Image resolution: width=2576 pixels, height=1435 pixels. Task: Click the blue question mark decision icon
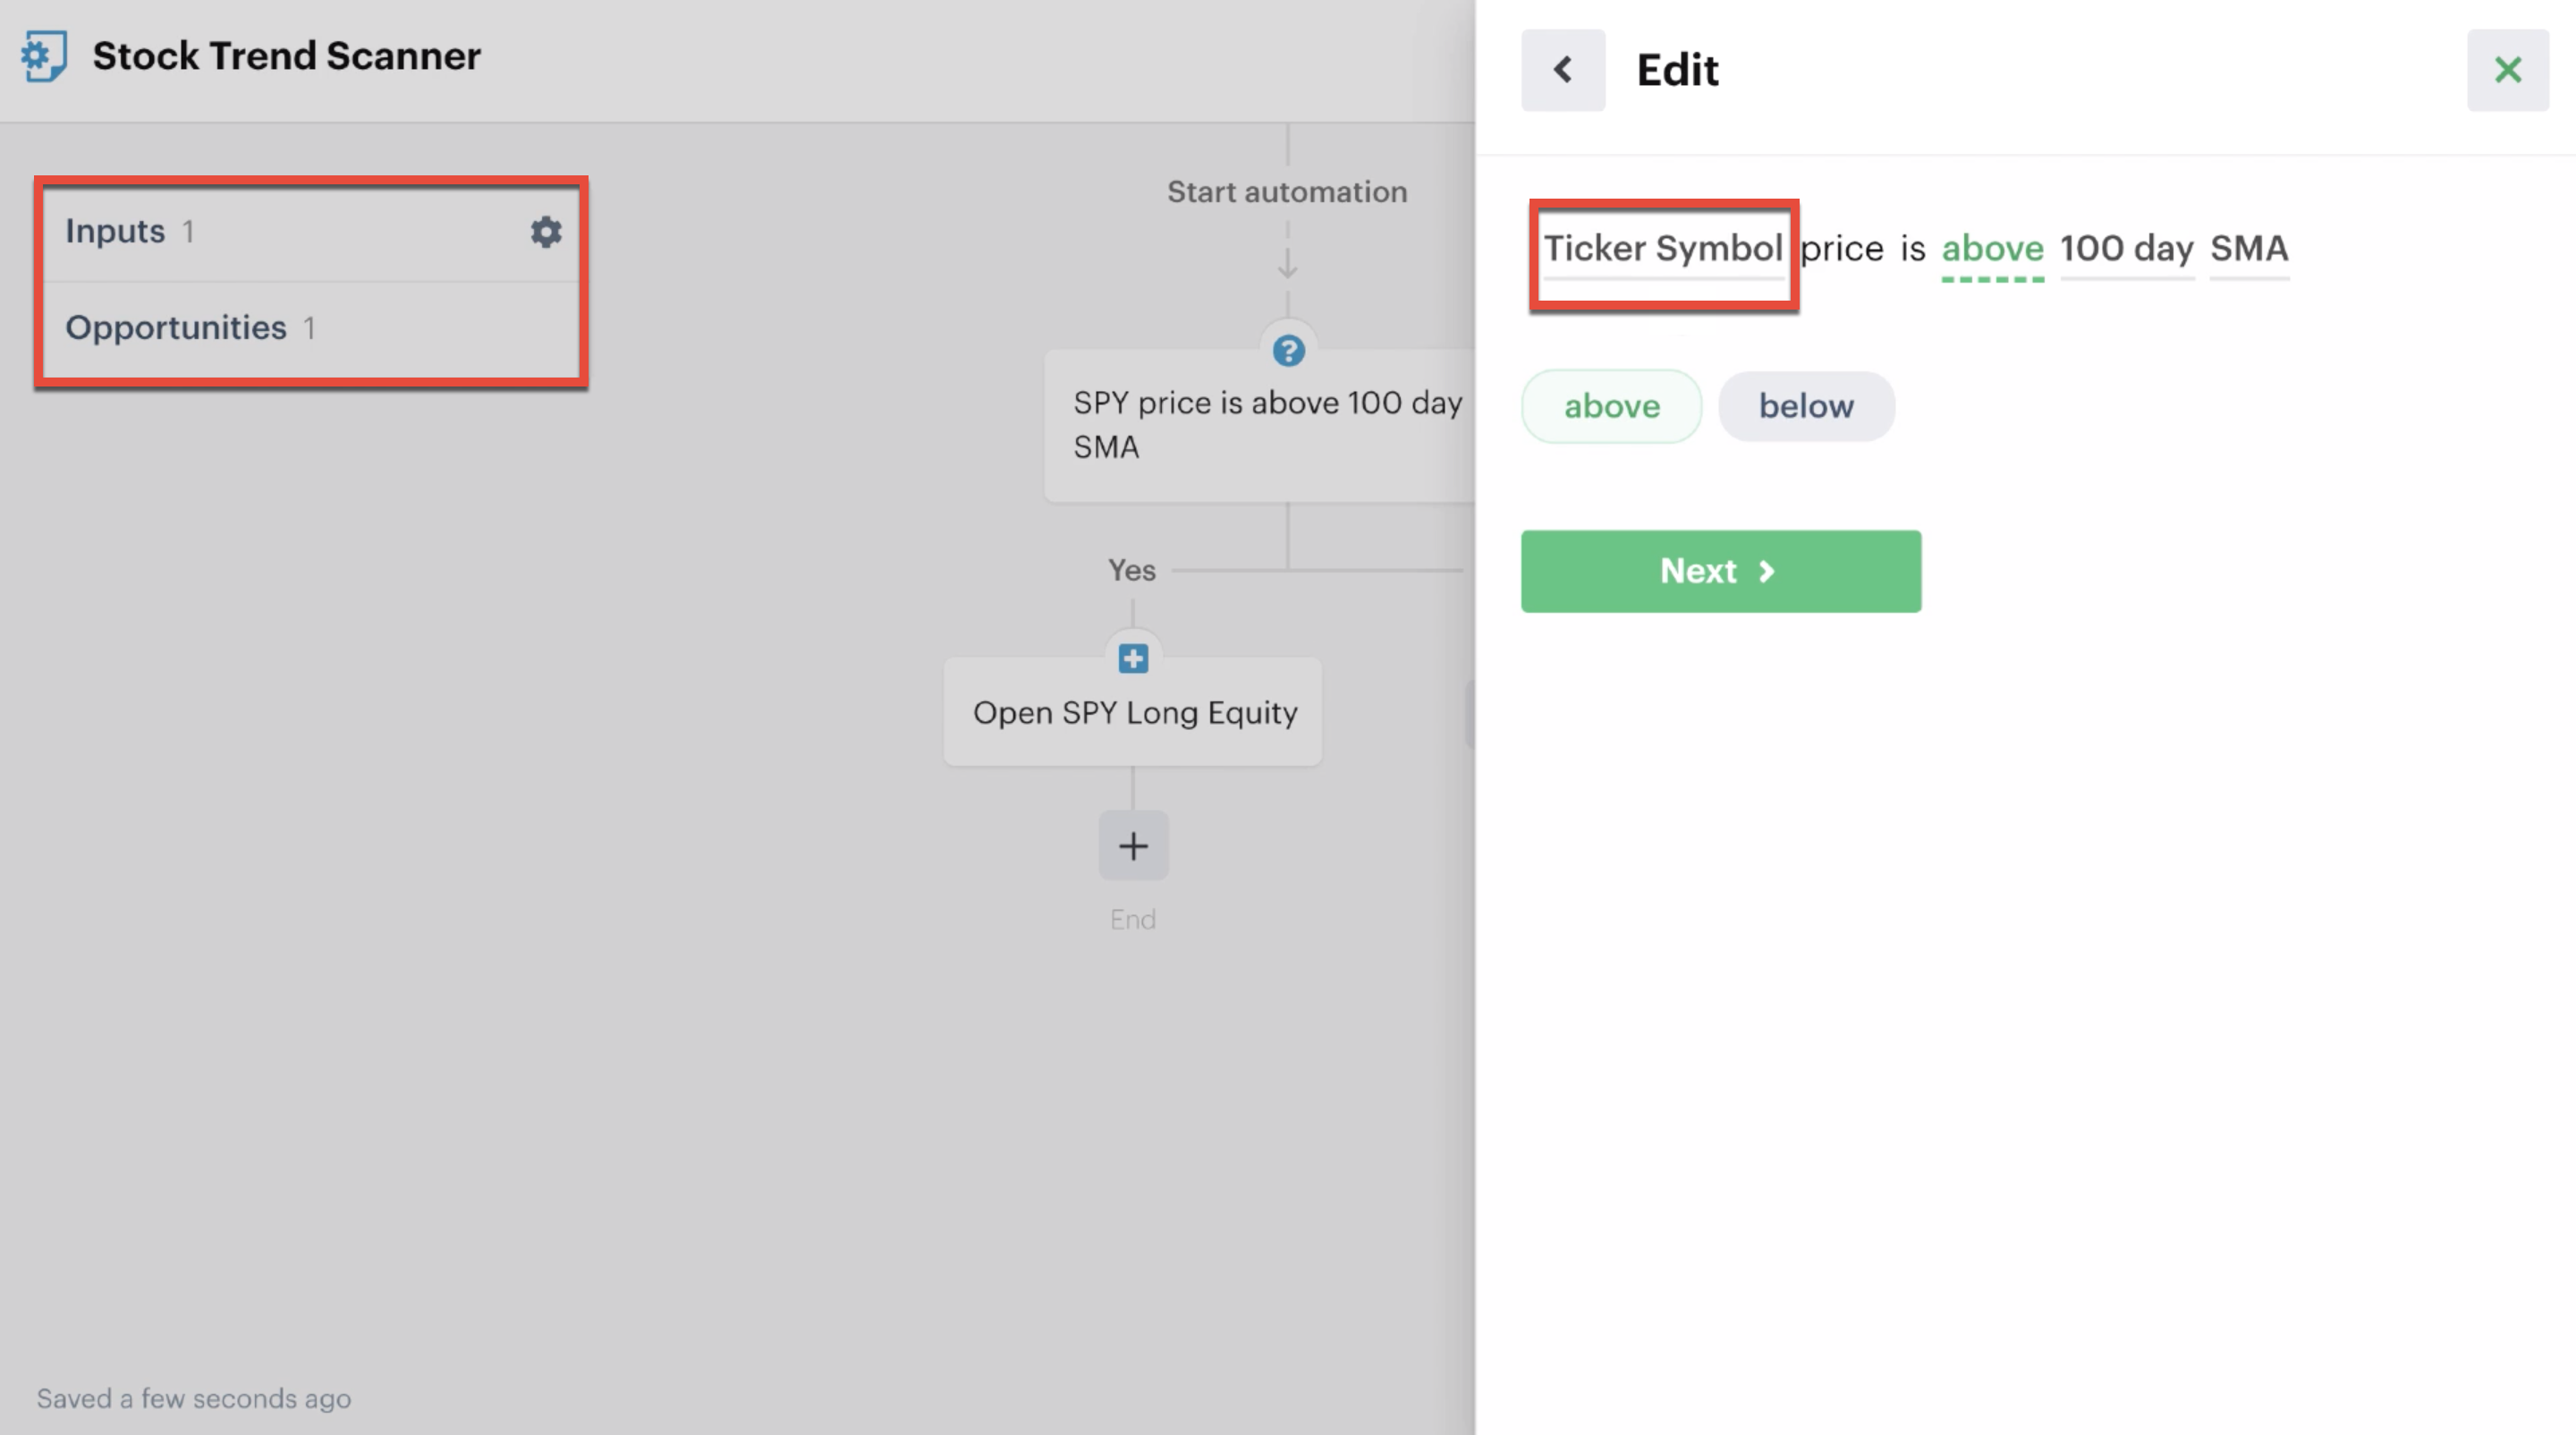click(x=1288, y=351)
